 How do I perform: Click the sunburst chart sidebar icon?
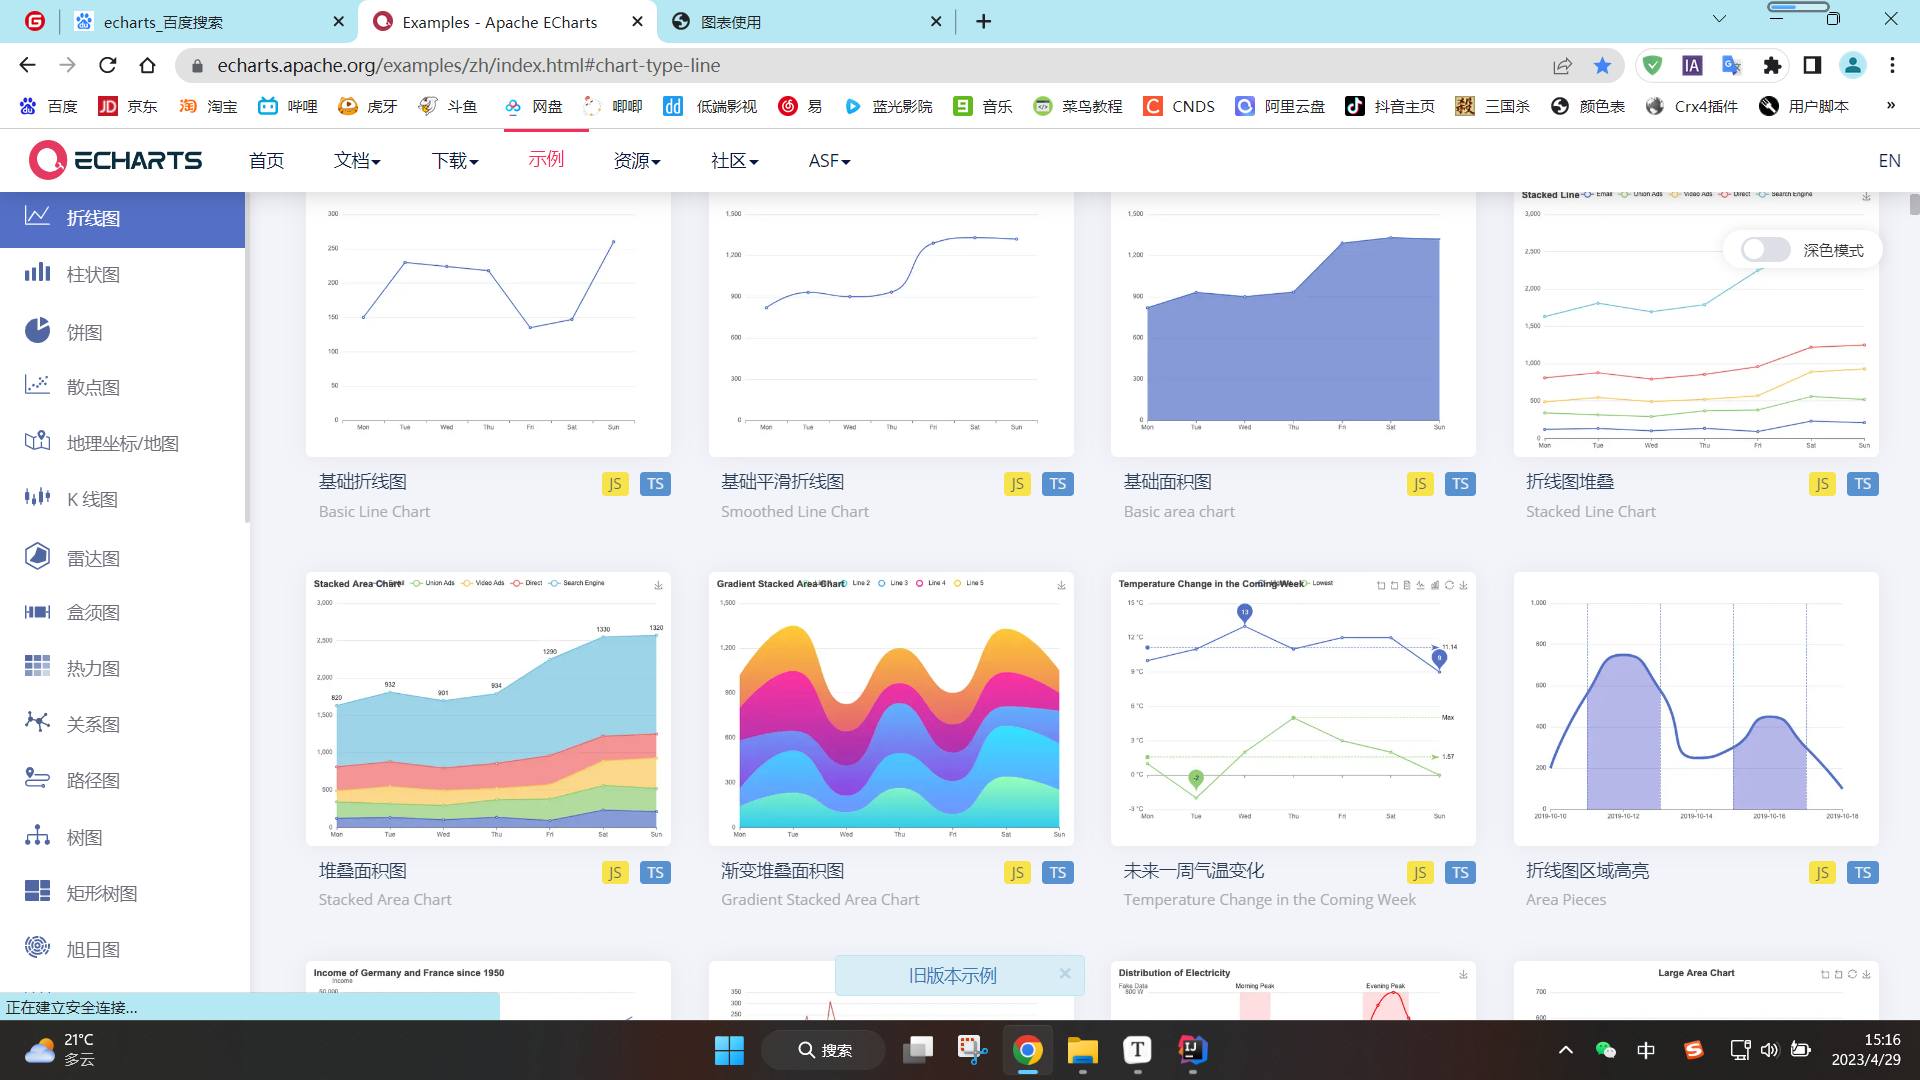37,948
